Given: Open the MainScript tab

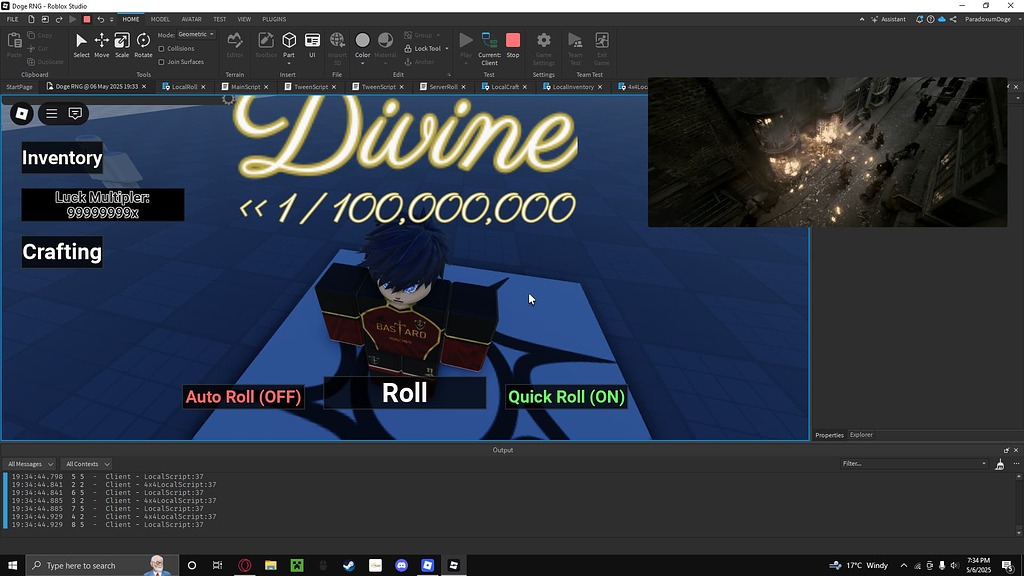Looking at the screenshot, I should point(246,86).
